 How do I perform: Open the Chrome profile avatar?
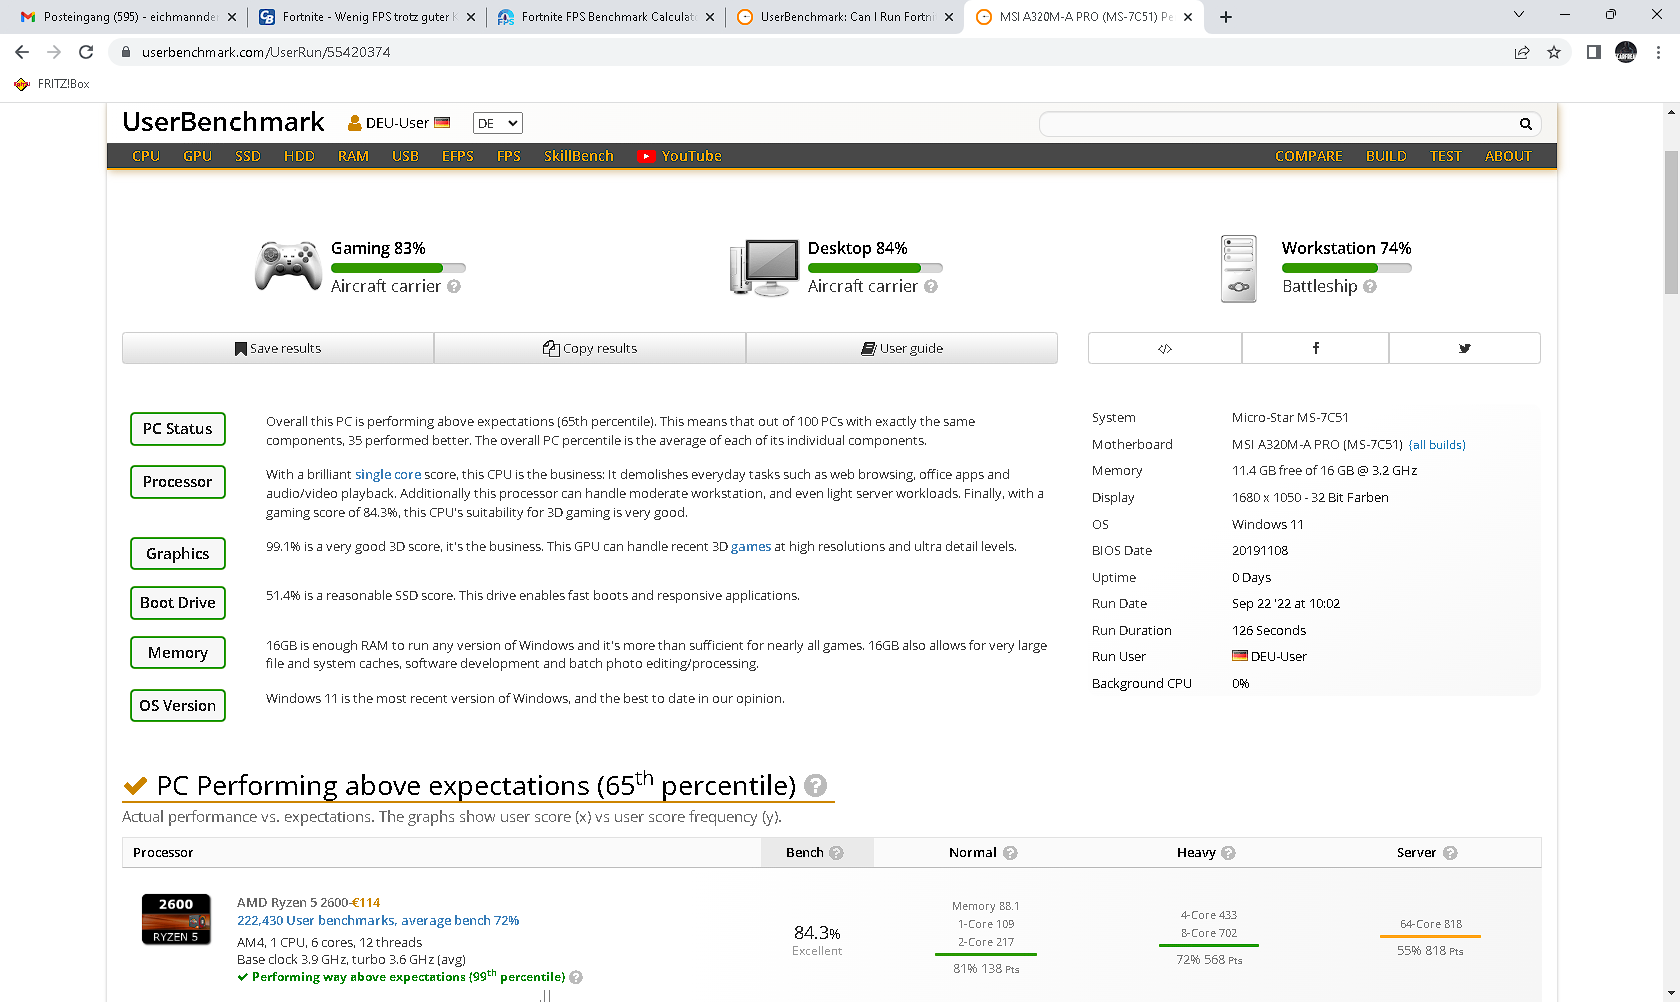[x=1626, y=52]
